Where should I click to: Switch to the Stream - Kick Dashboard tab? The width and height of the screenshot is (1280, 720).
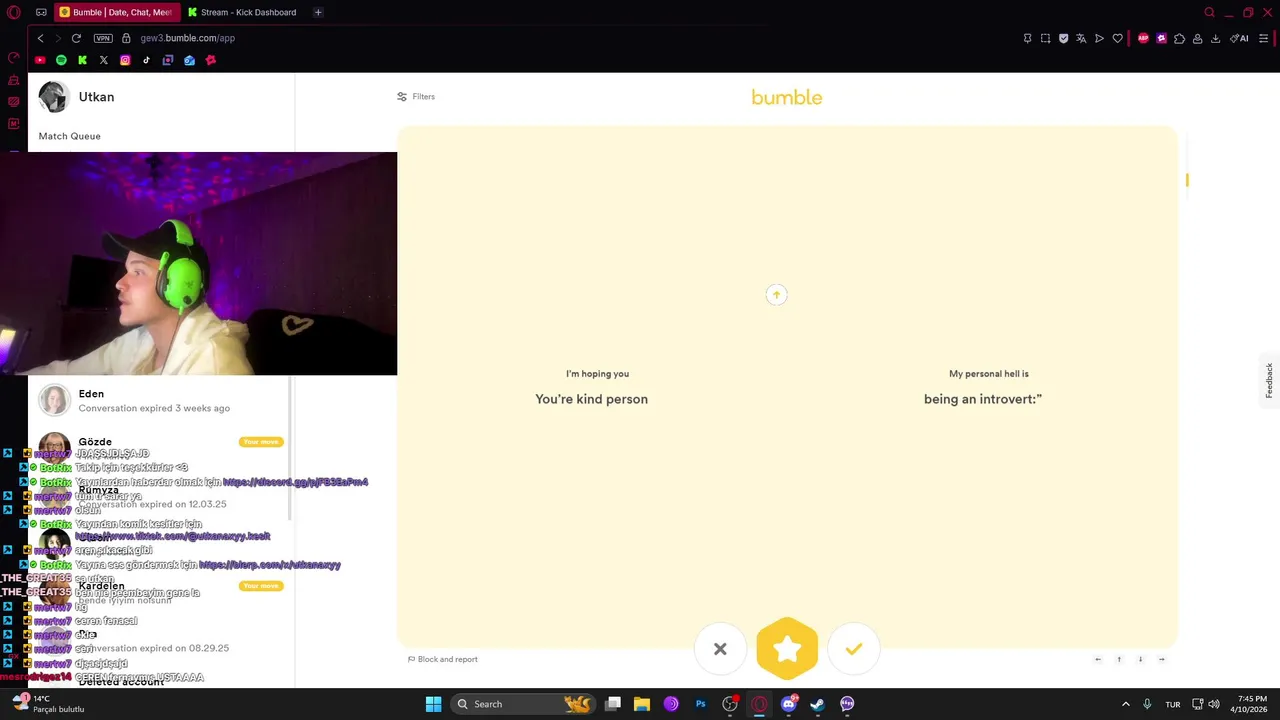(243, 12)
